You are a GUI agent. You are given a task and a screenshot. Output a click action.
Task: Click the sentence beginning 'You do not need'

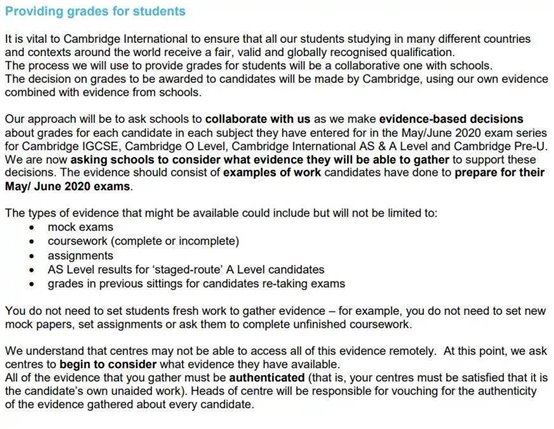point(276,318)
